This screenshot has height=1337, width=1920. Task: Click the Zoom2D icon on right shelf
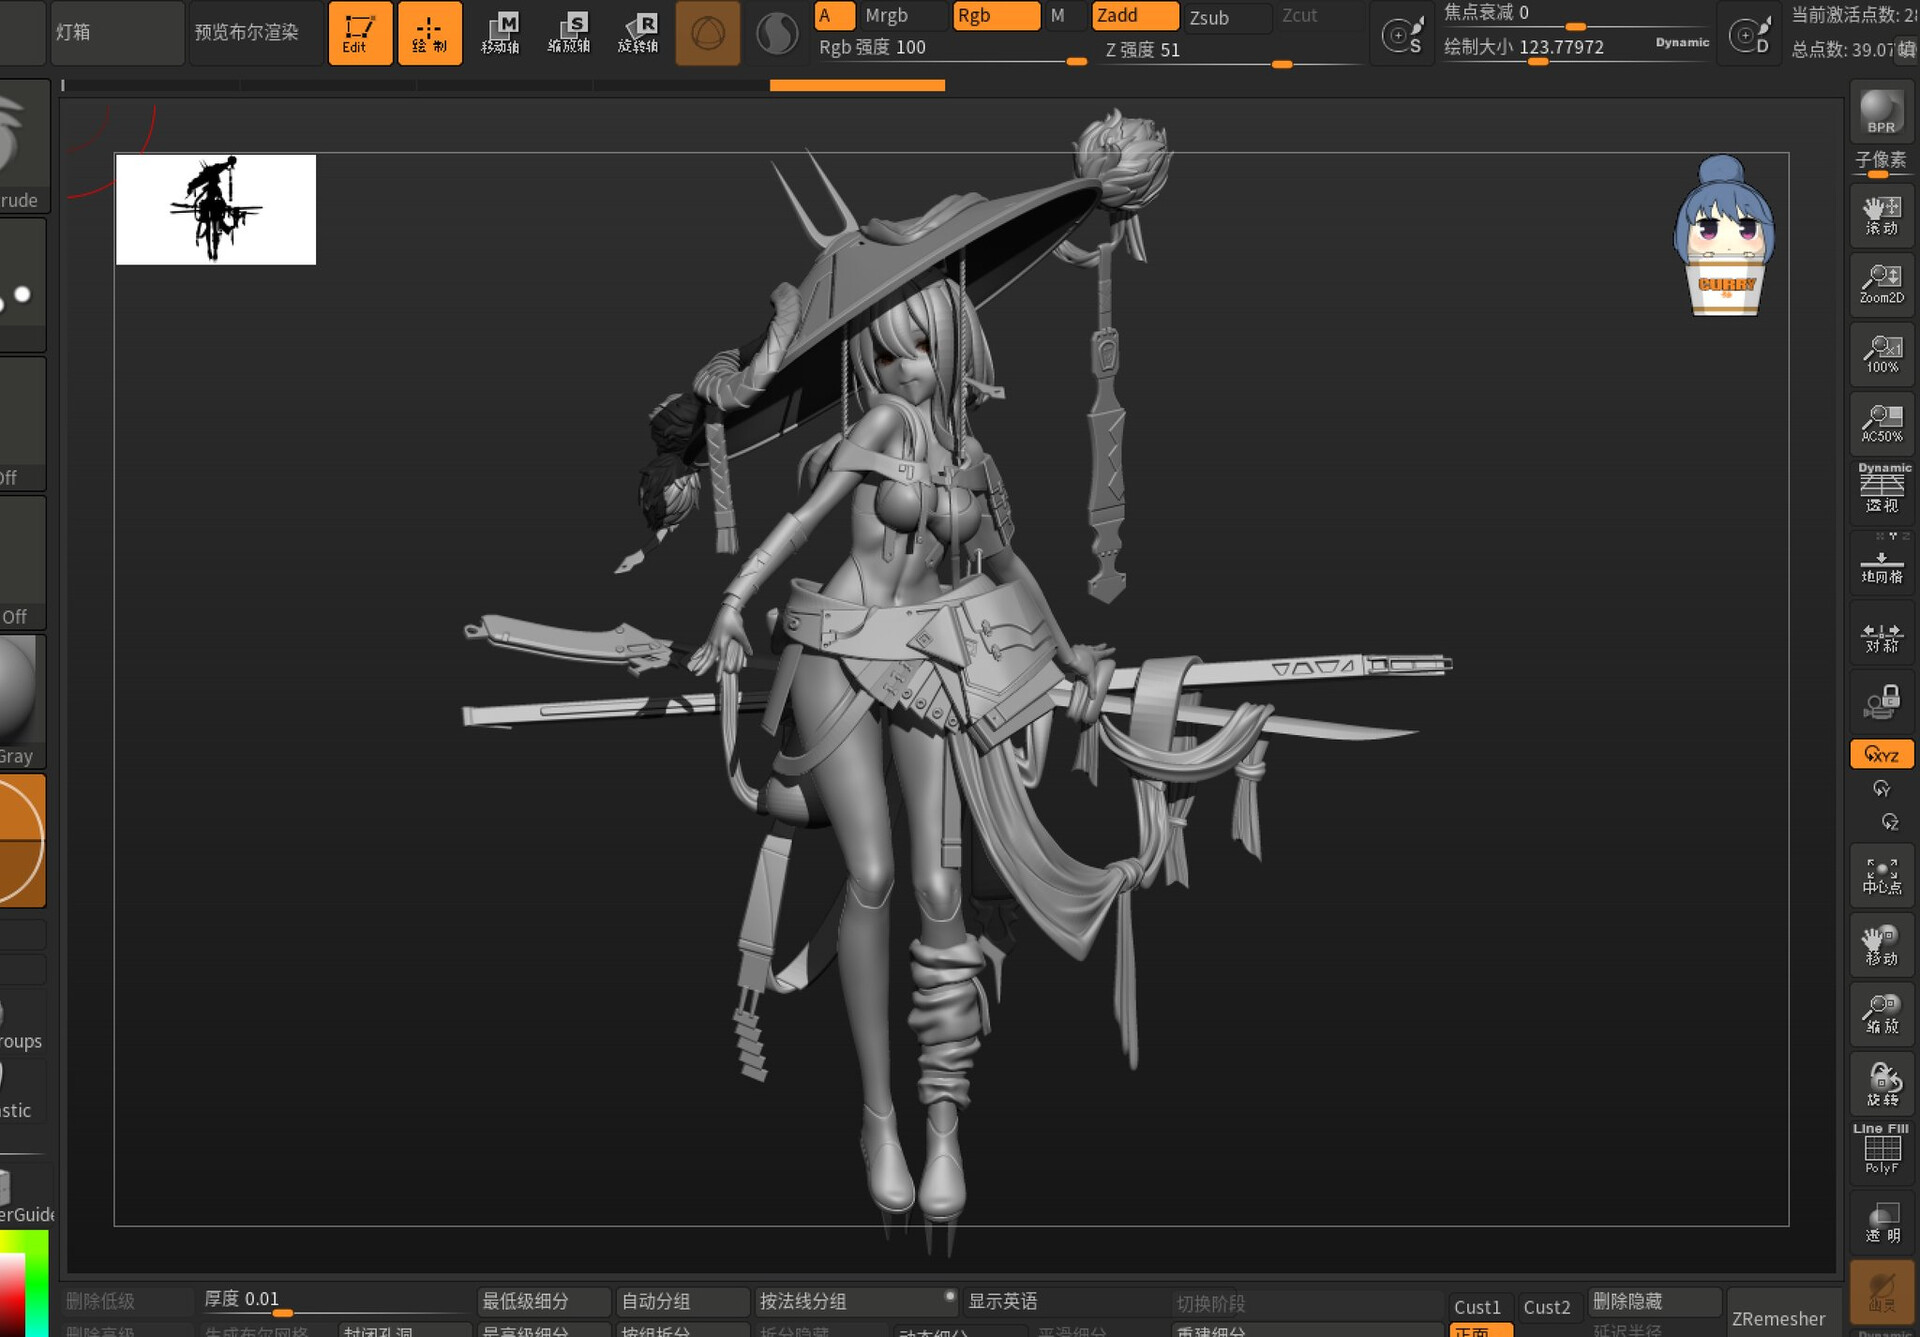coord(1880,285)
